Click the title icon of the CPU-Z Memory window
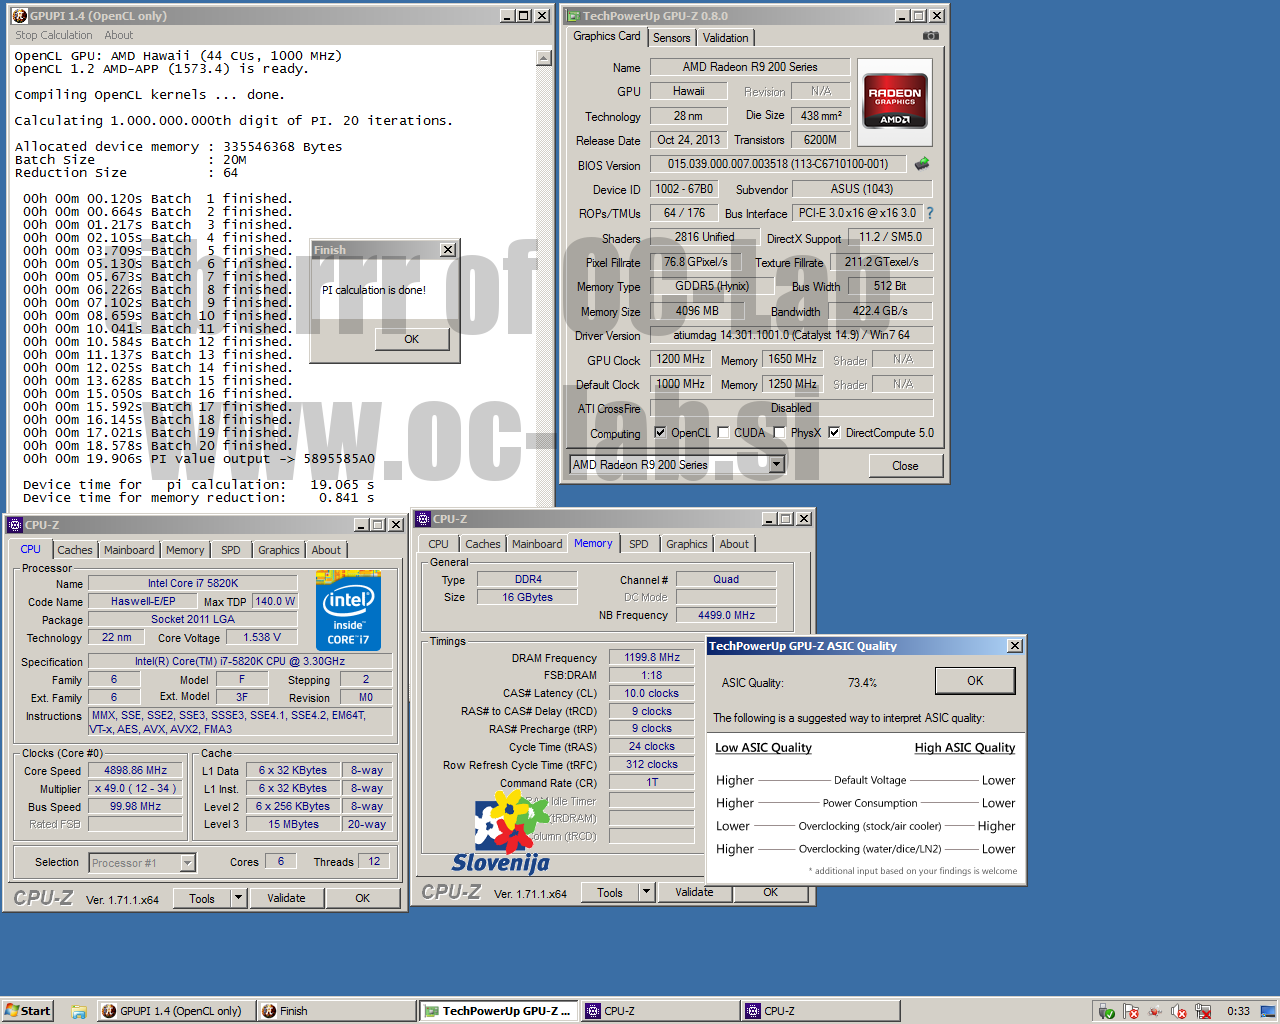 pos(423,519)
